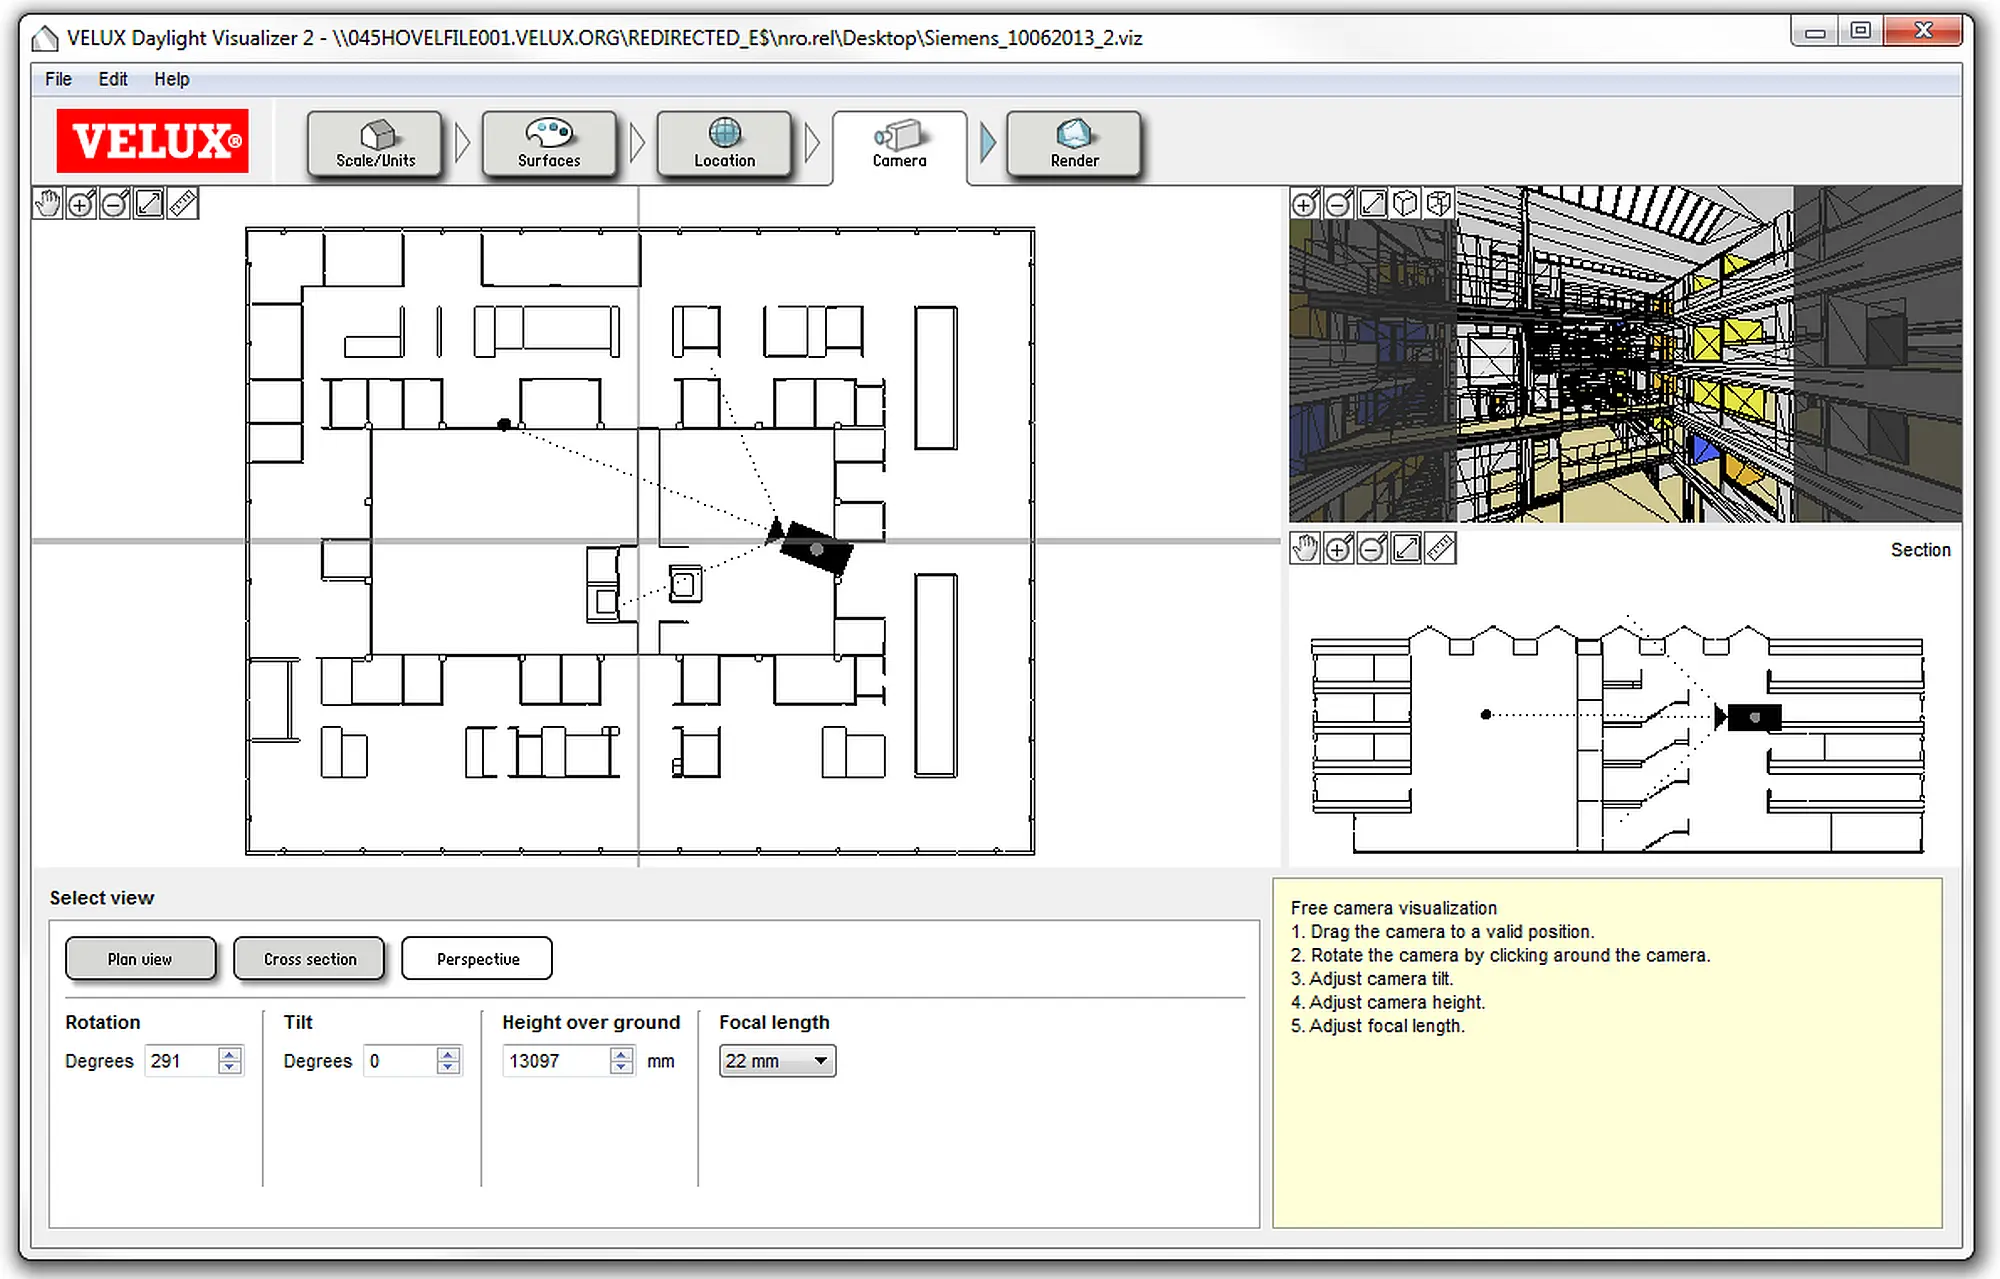Fit plan view to window
2000x1279 pixels.
click(149, 204)
